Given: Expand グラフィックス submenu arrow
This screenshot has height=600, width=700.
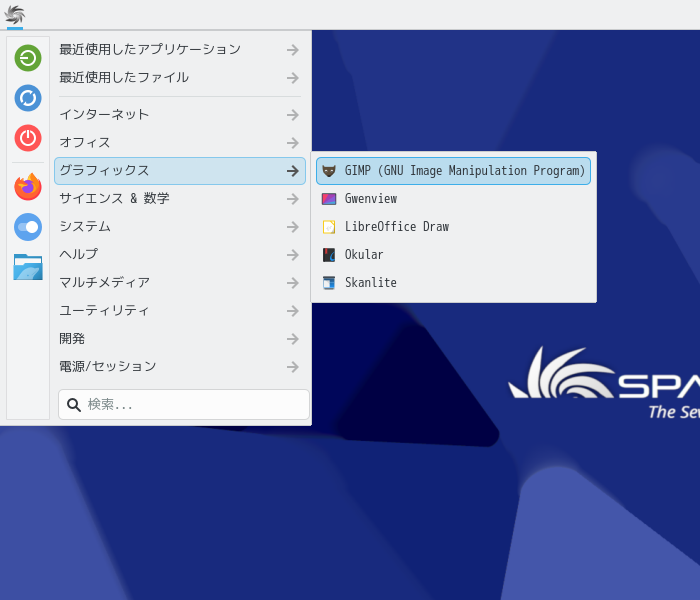Looking at the screenshot, I should [293, 171].
